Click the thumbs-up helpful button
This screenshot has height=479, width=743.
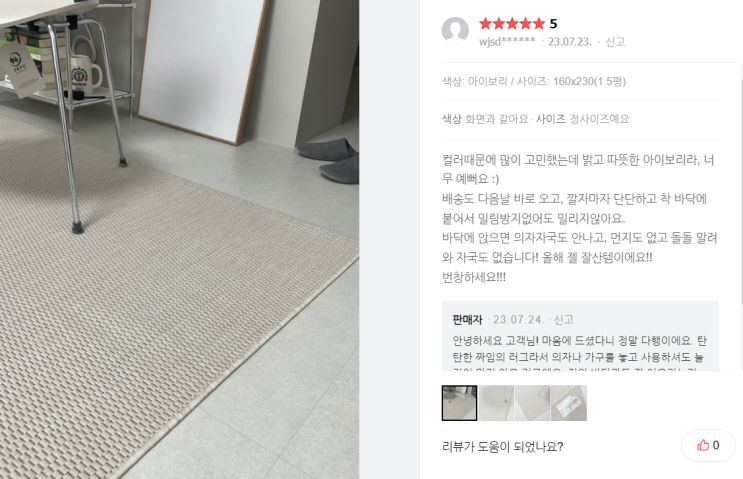pos(708,445)
